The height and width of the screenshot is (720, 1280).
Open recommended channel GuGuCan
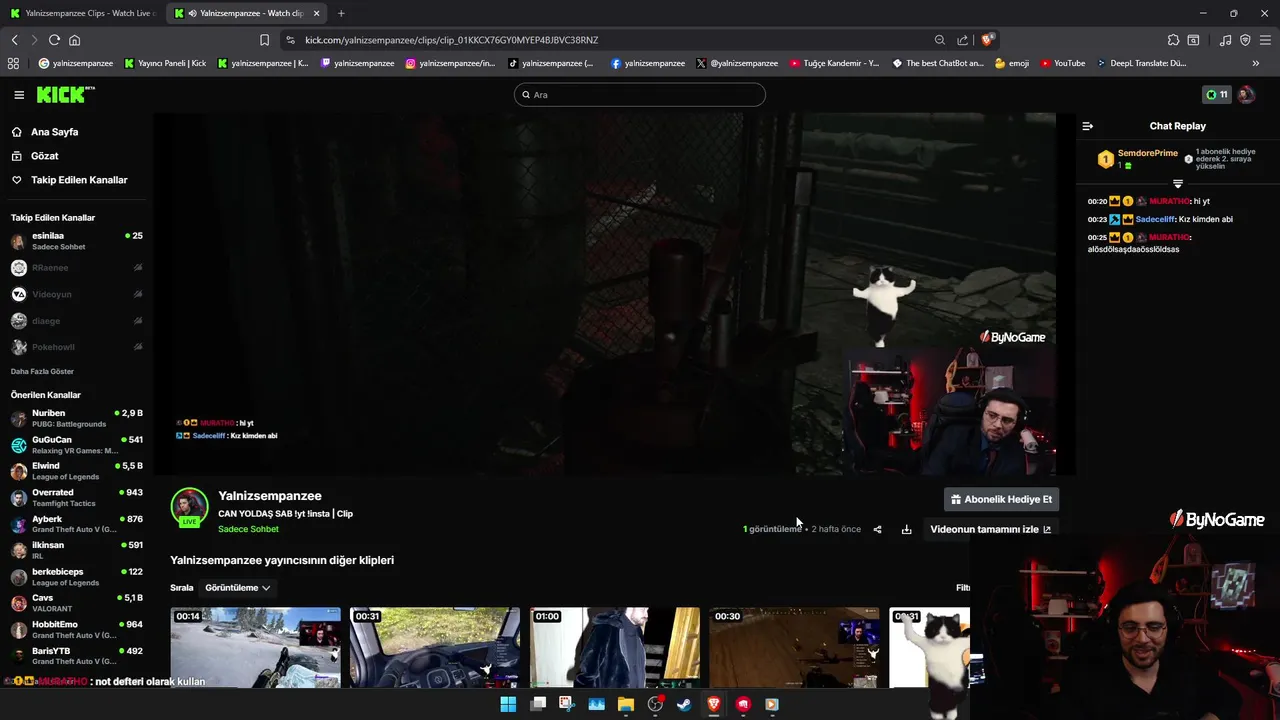[x=76, y=445]
